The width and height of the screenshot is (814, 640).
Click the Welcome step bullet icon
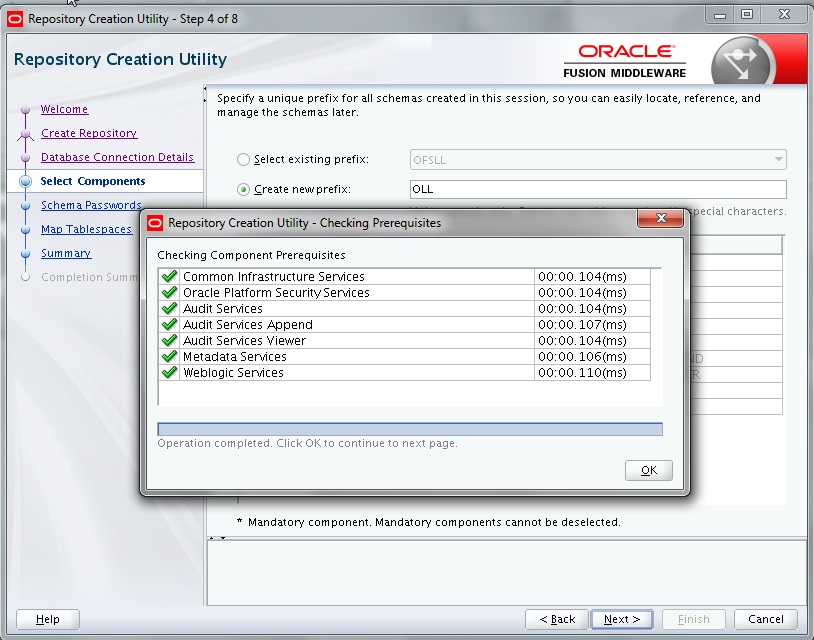point(25,110)
